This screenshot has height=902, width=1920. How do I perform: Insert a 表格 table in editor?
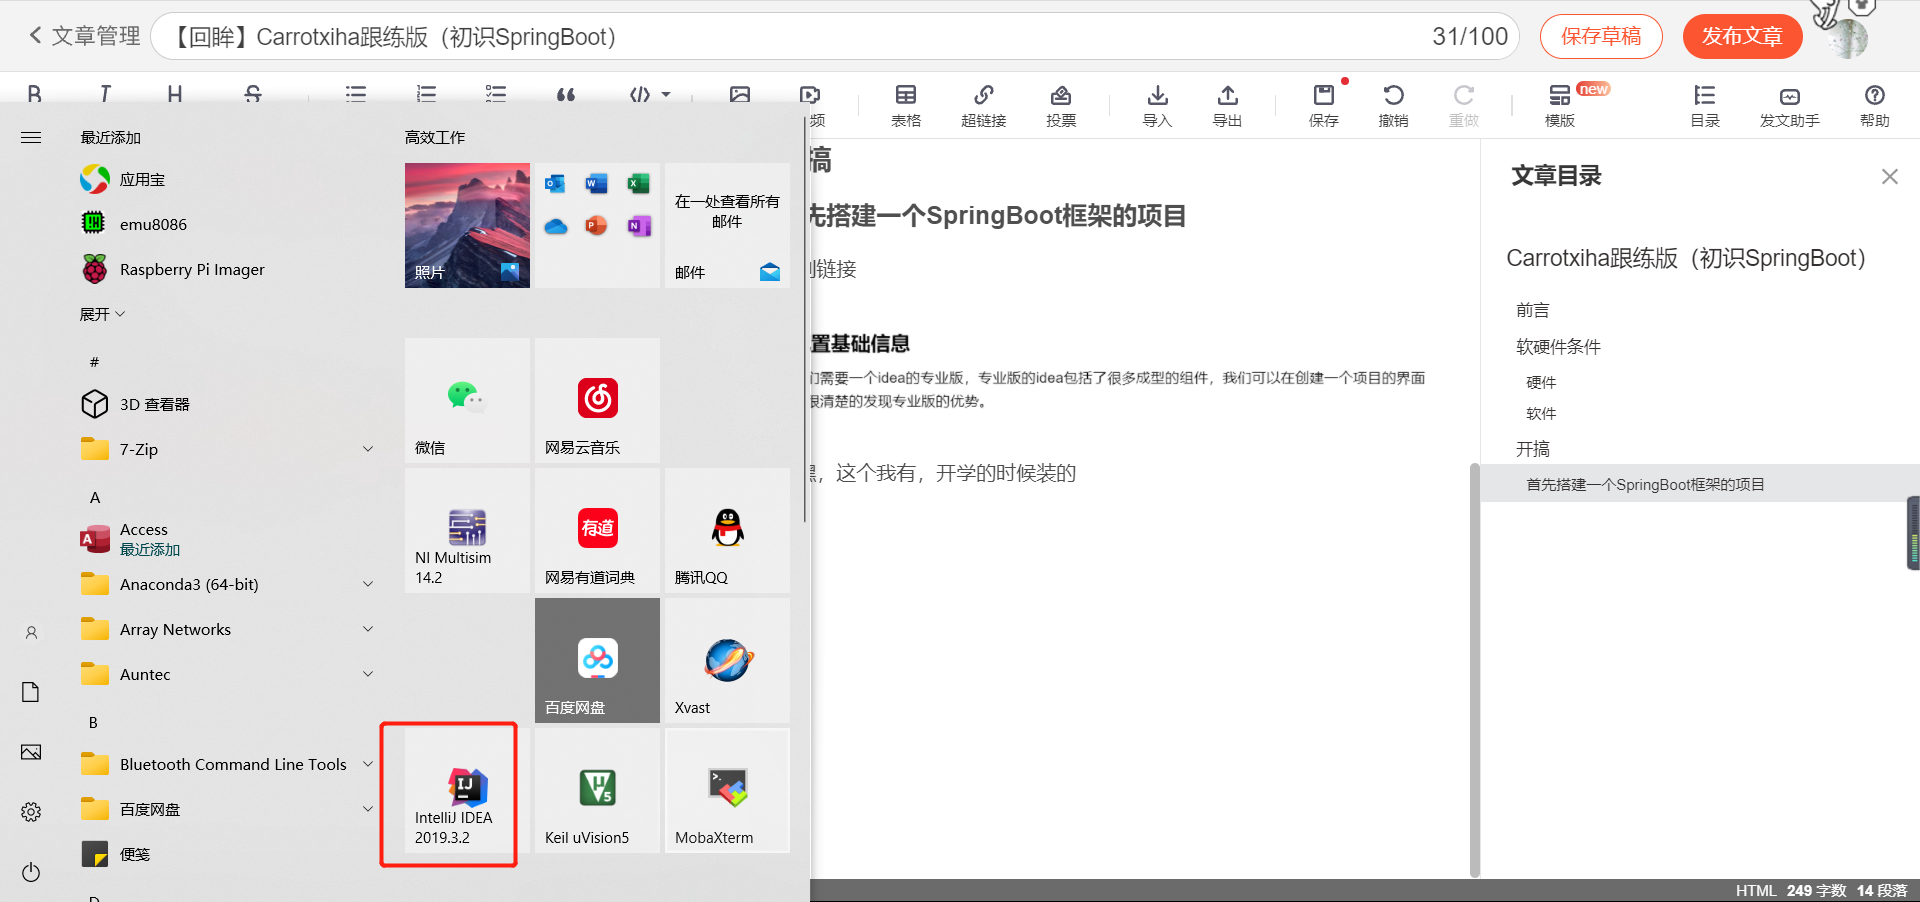pyautogui.click(x=906, y=106)
